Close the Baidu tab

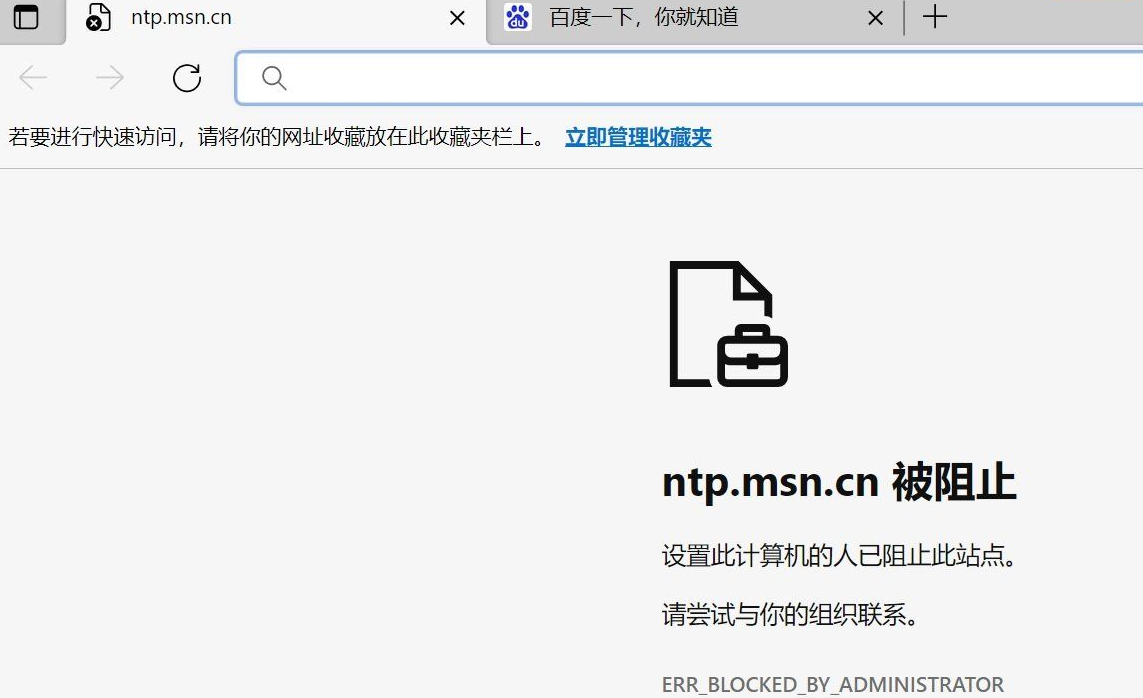coord(875,17)
